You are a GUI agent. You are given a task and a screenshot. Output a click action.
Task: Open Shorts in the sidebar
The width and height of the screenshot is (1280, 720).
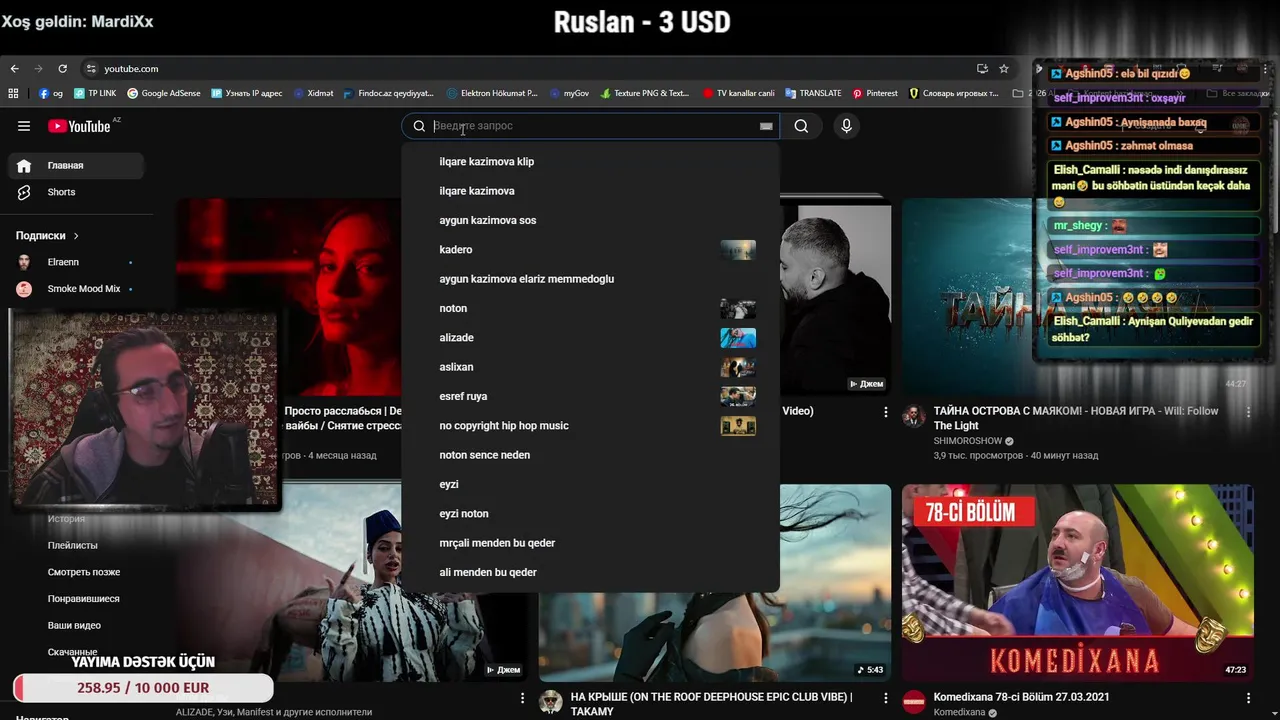pos(75,192)
